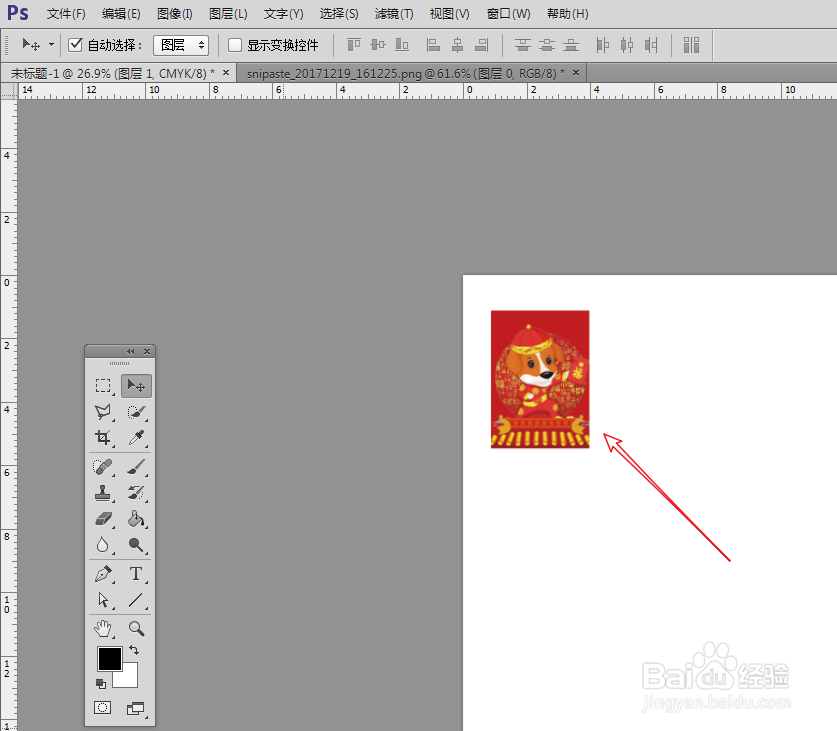Select the Quick Selection tool
837x731 pixels.
(136, 412)
